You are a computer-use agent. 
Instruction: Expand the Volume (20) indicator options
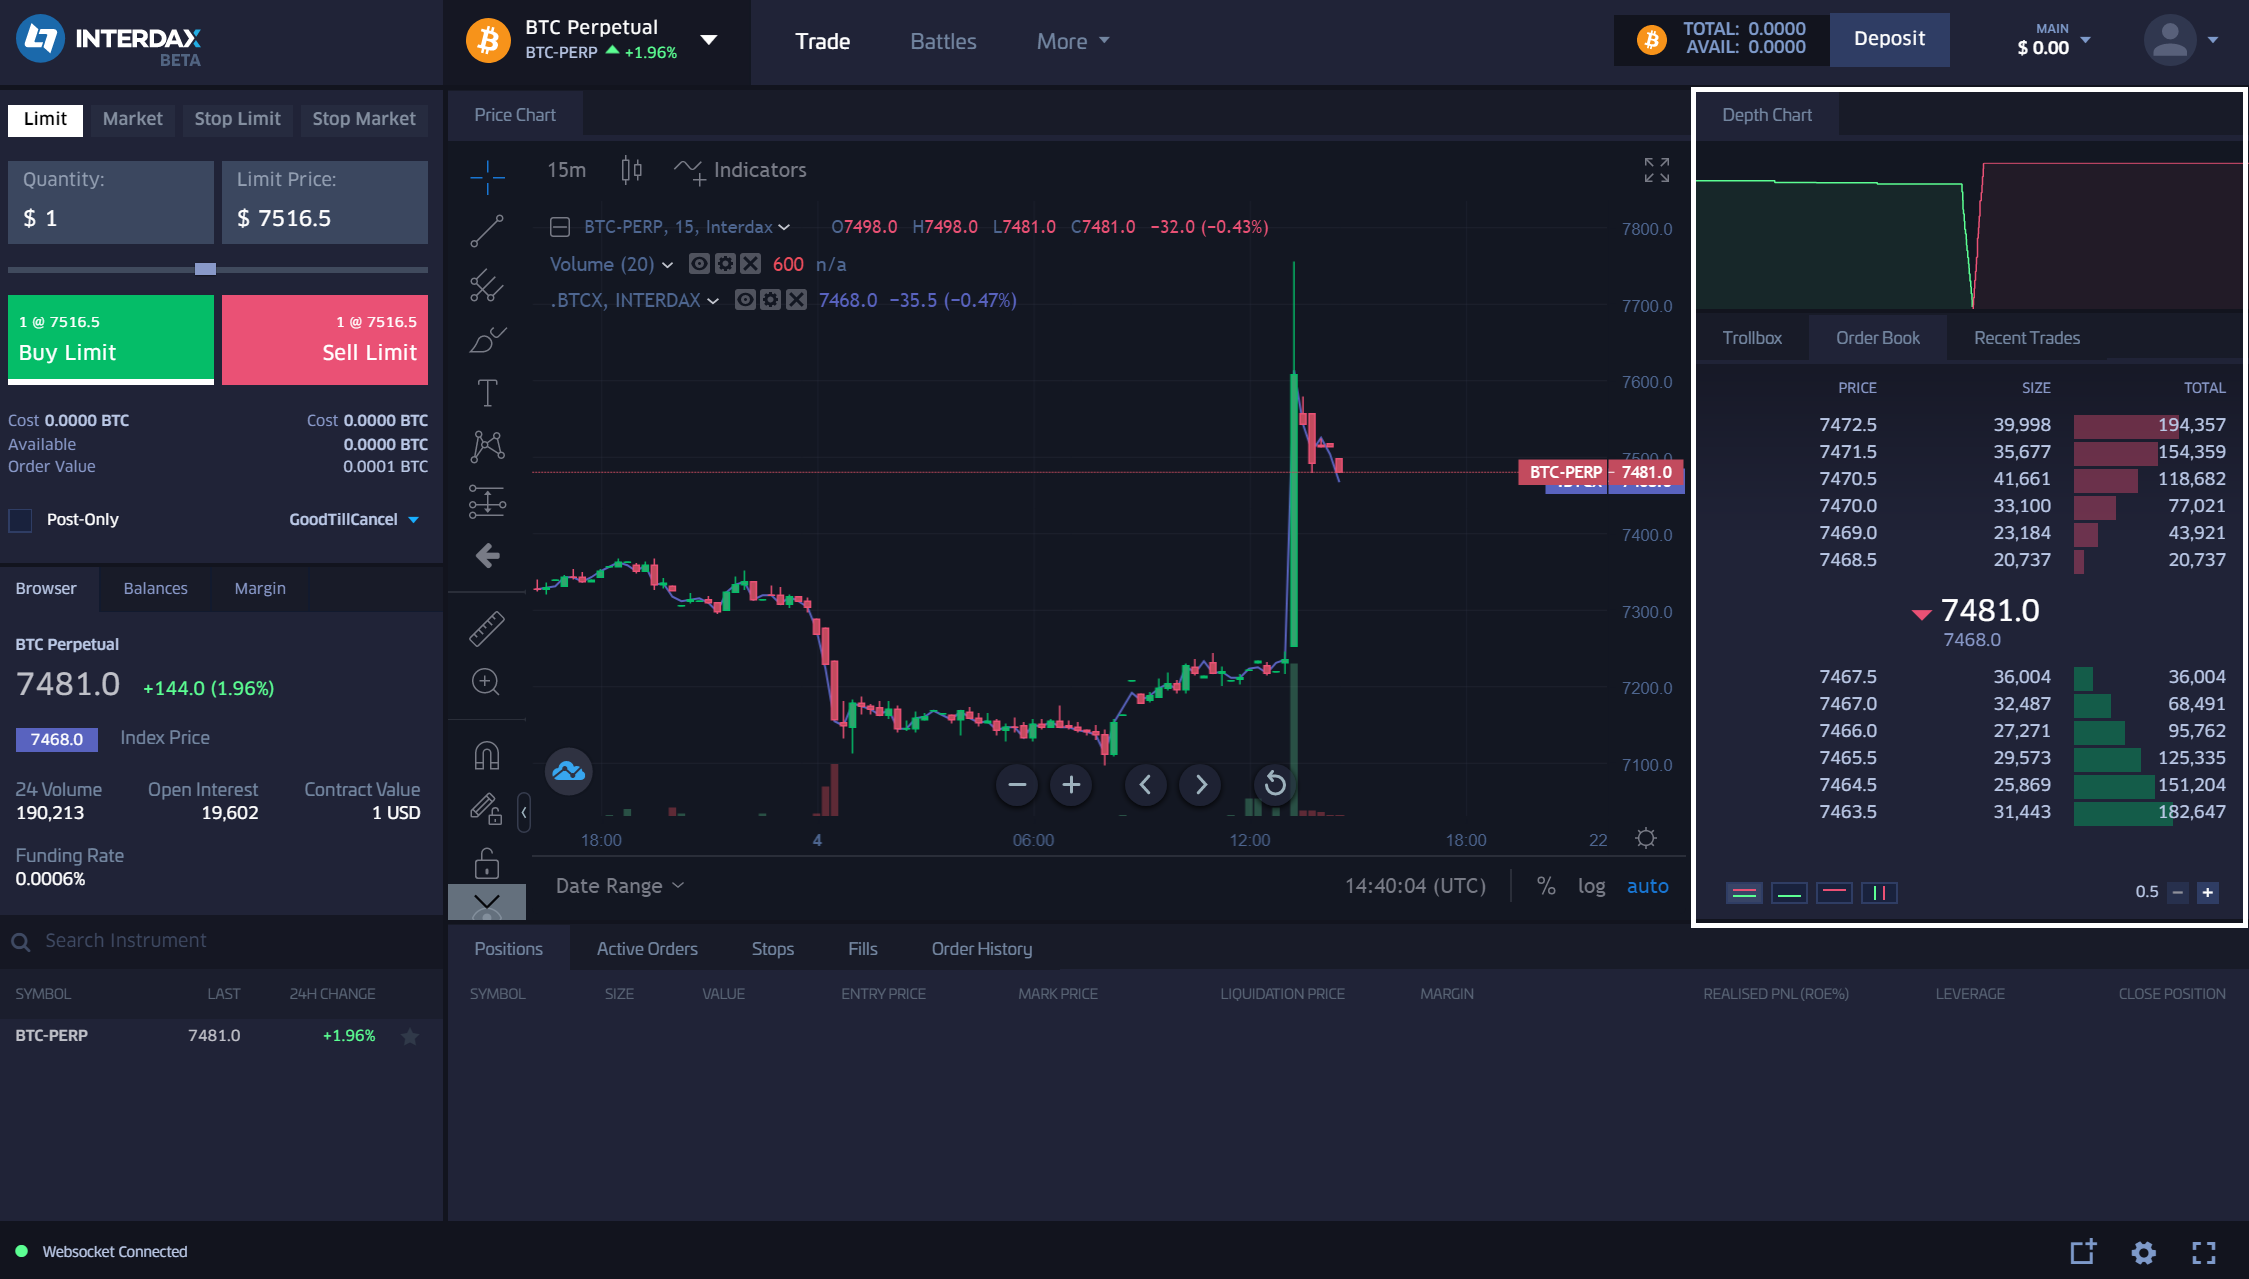[667, 264]
